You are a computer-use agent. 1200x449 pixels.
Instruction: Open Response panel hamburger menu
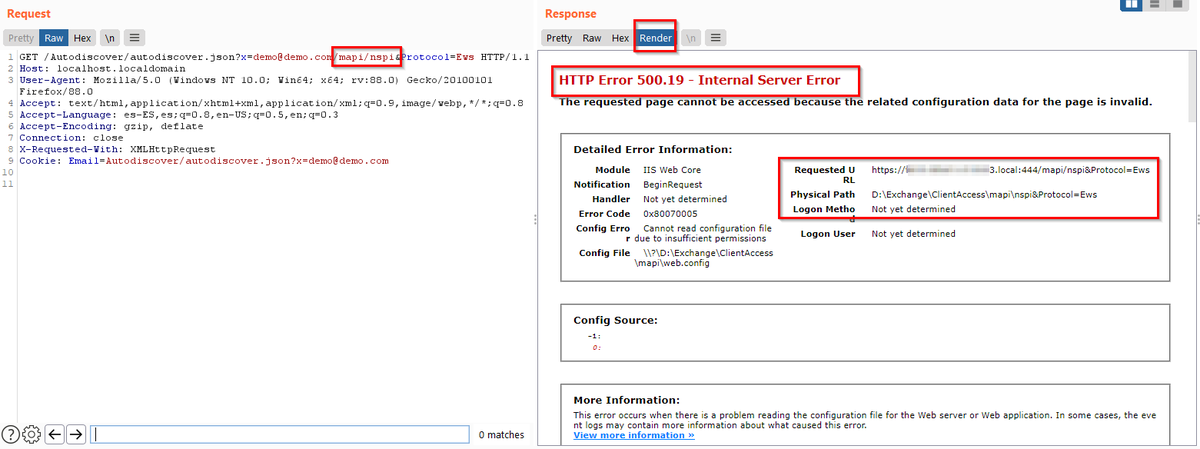(x=715, y=38)
